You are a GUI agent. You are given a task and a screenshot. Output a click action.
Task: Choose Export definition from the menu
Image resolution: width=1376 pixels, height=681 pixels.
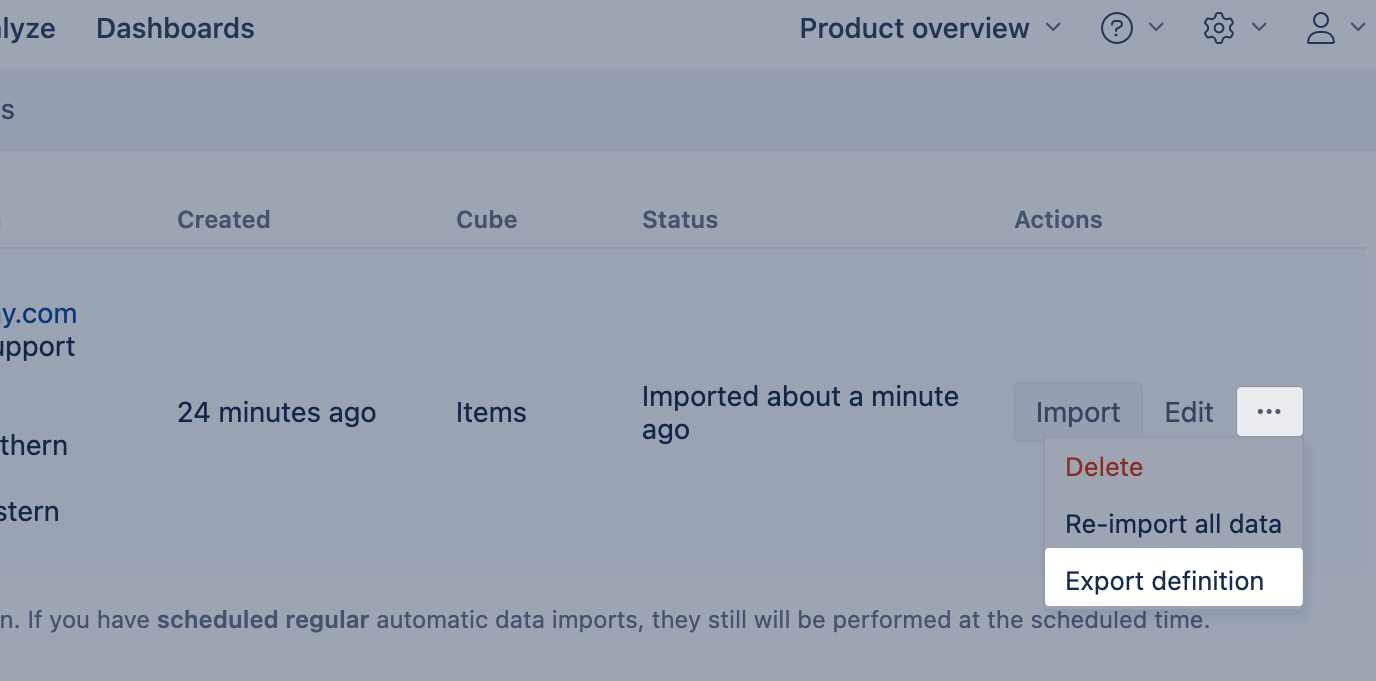point(1164,581)
